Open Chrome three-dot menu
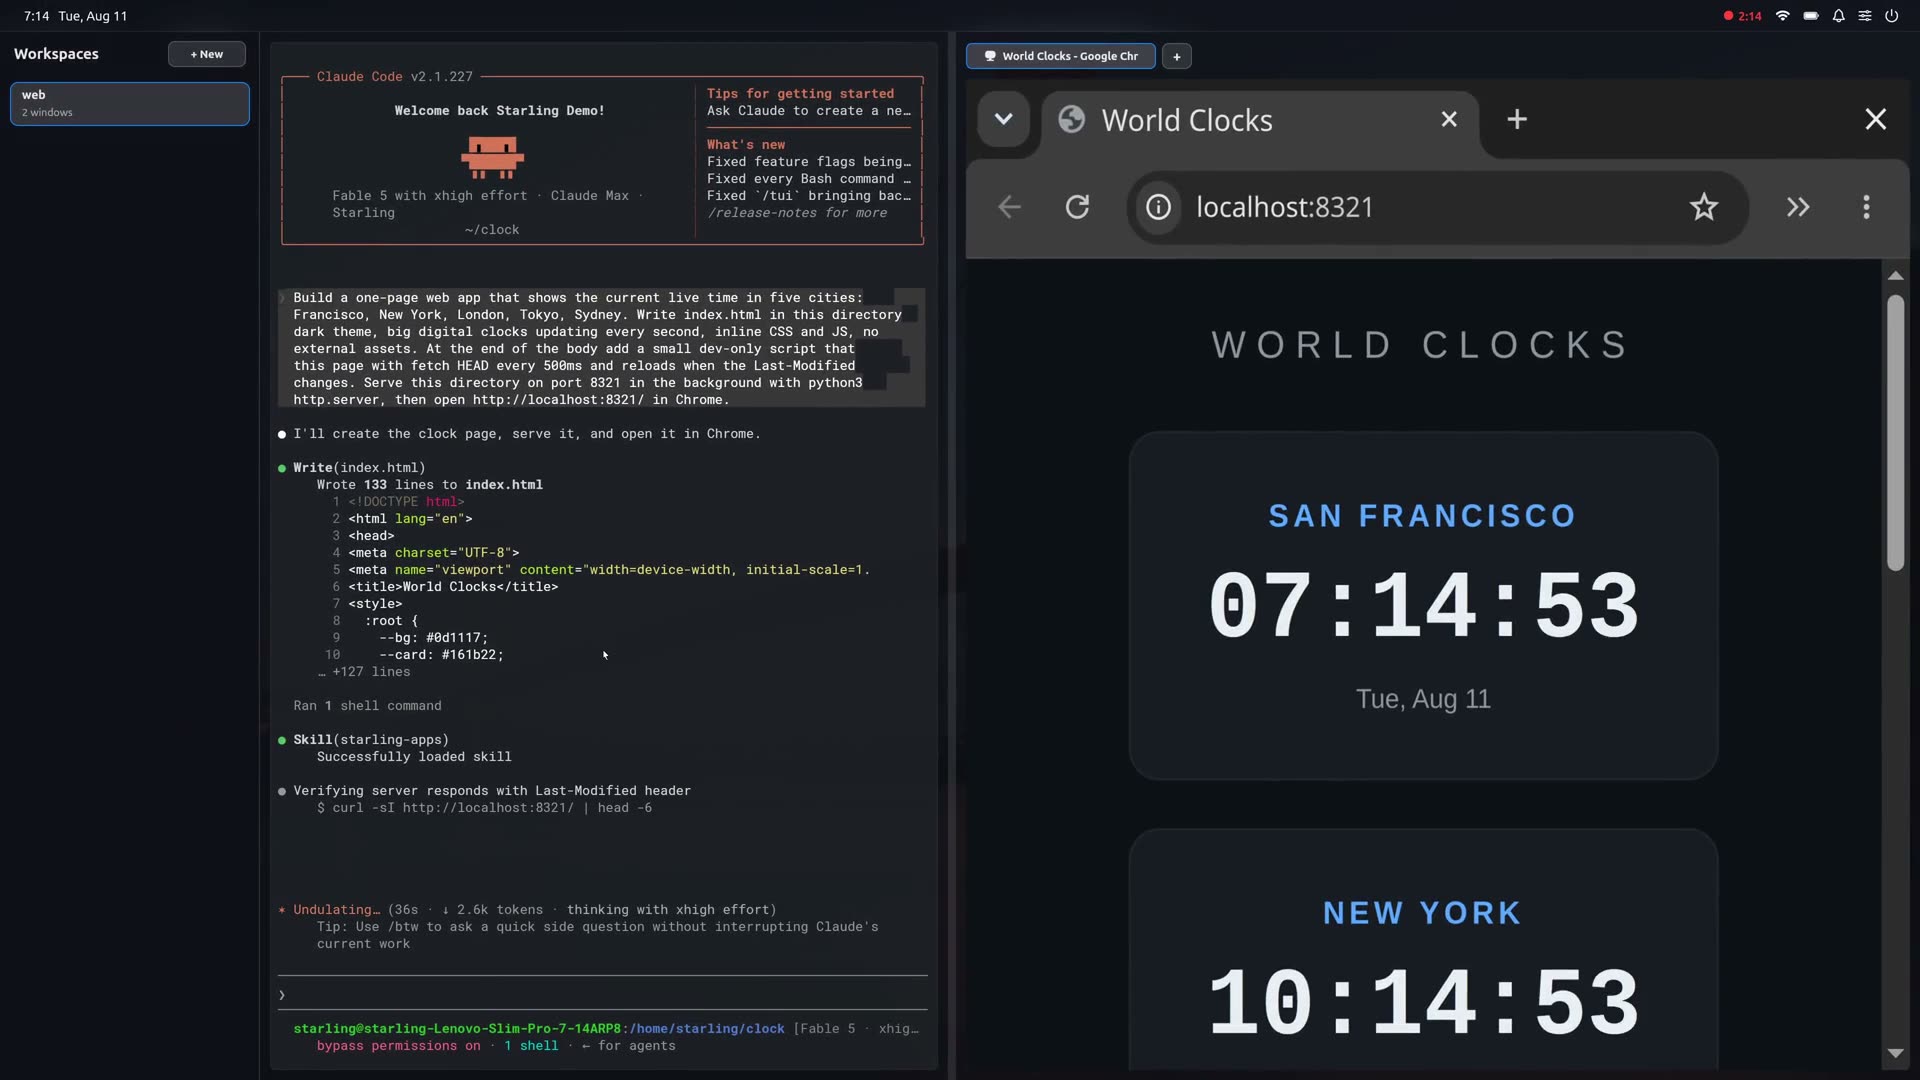Viewport: 1920px width, 1080px height. click(x=1866, y=207)
